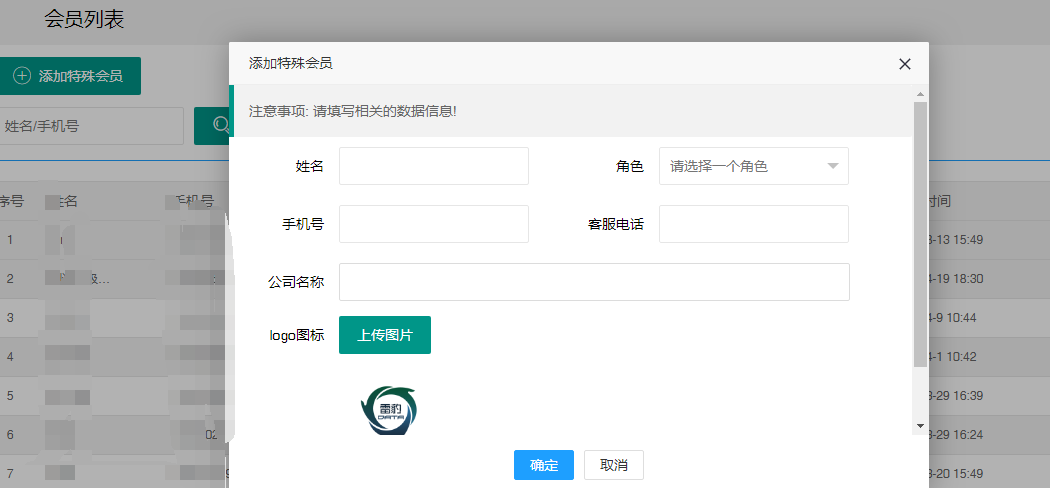The height and width of the screenshot is (488, 1050).
Task: Click the scrollbar down arrow in dialog
Action: pyautogui.click(x=920, y=425)
